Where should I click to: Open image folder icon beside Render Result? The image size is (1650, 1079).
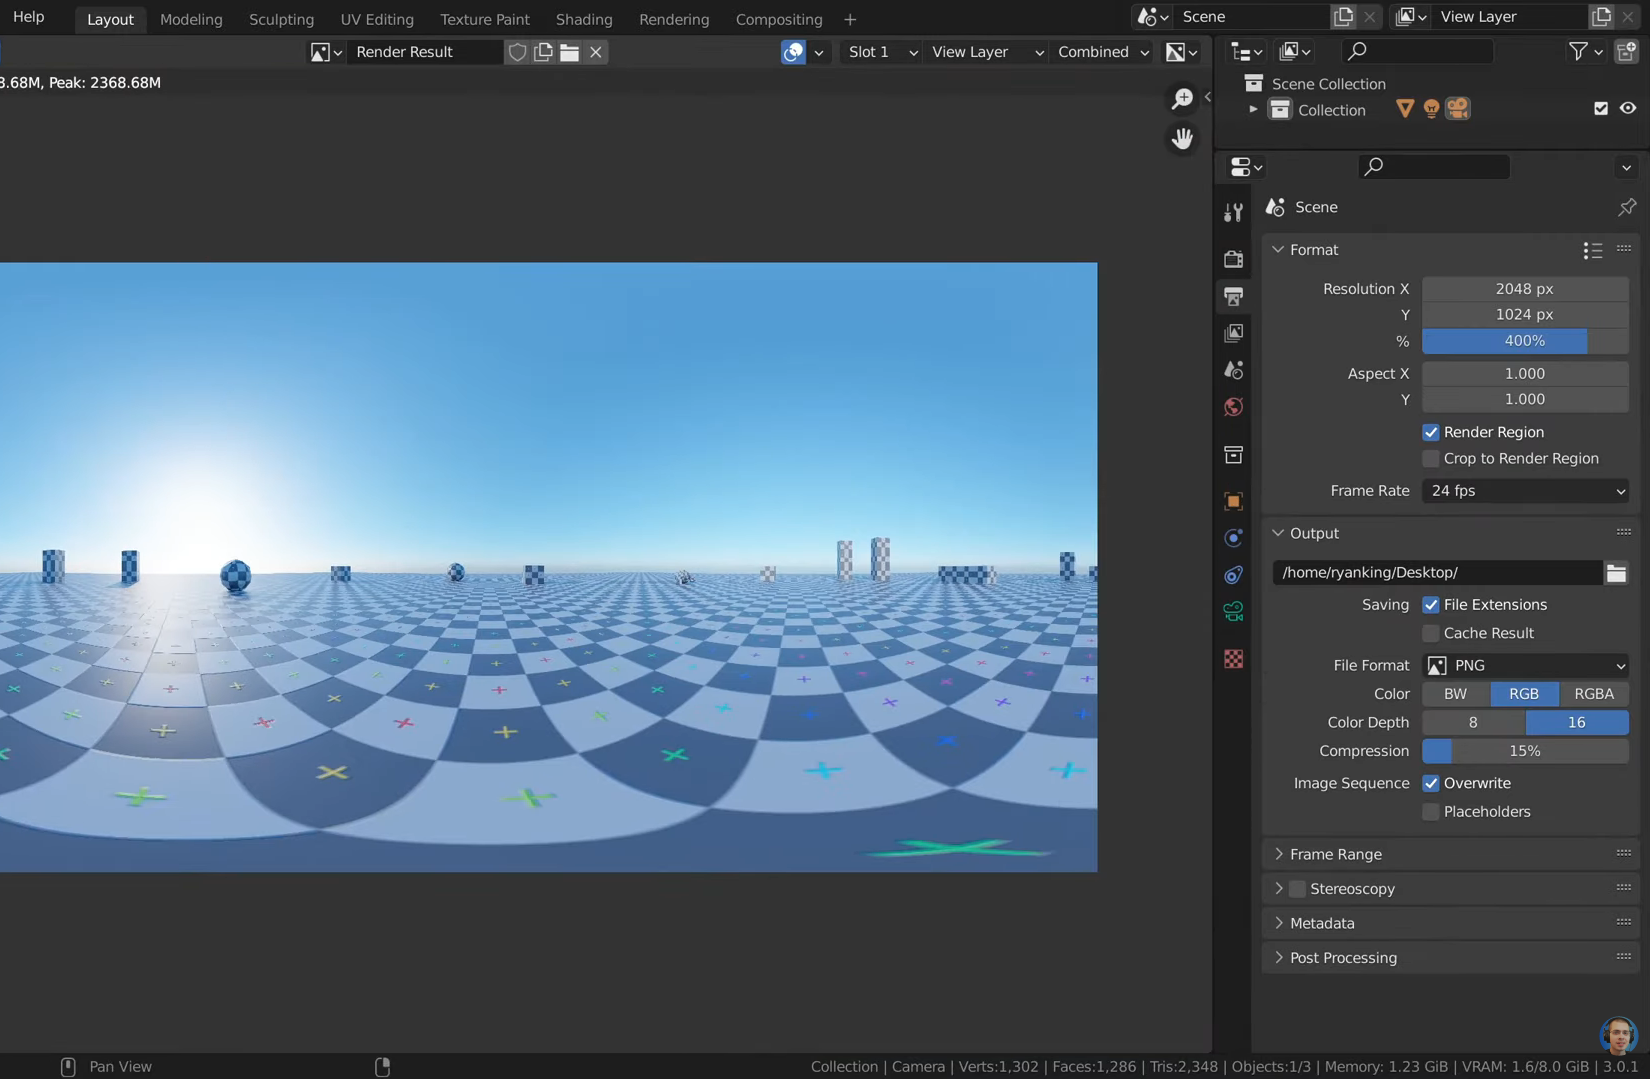click(569, 52)
